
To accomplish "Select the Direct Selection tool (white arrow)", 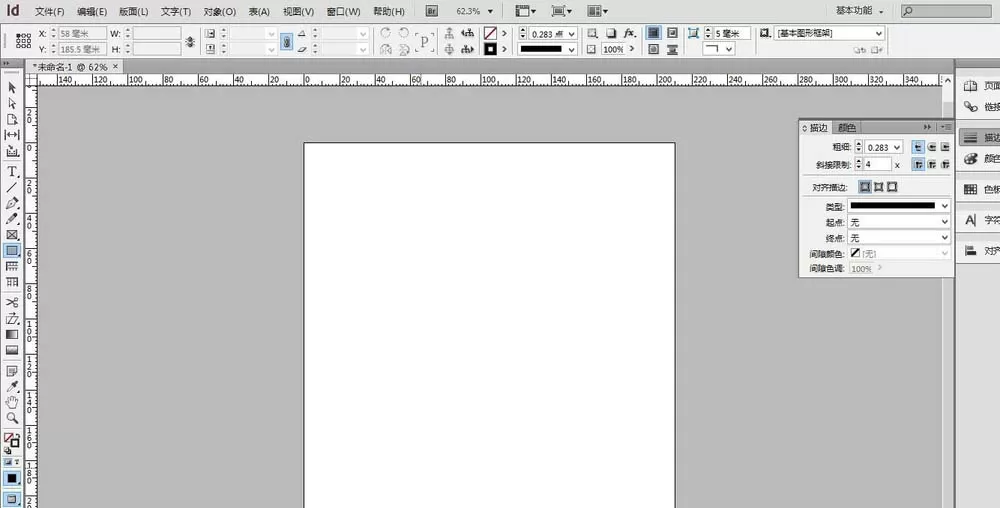I will point(12,103).
